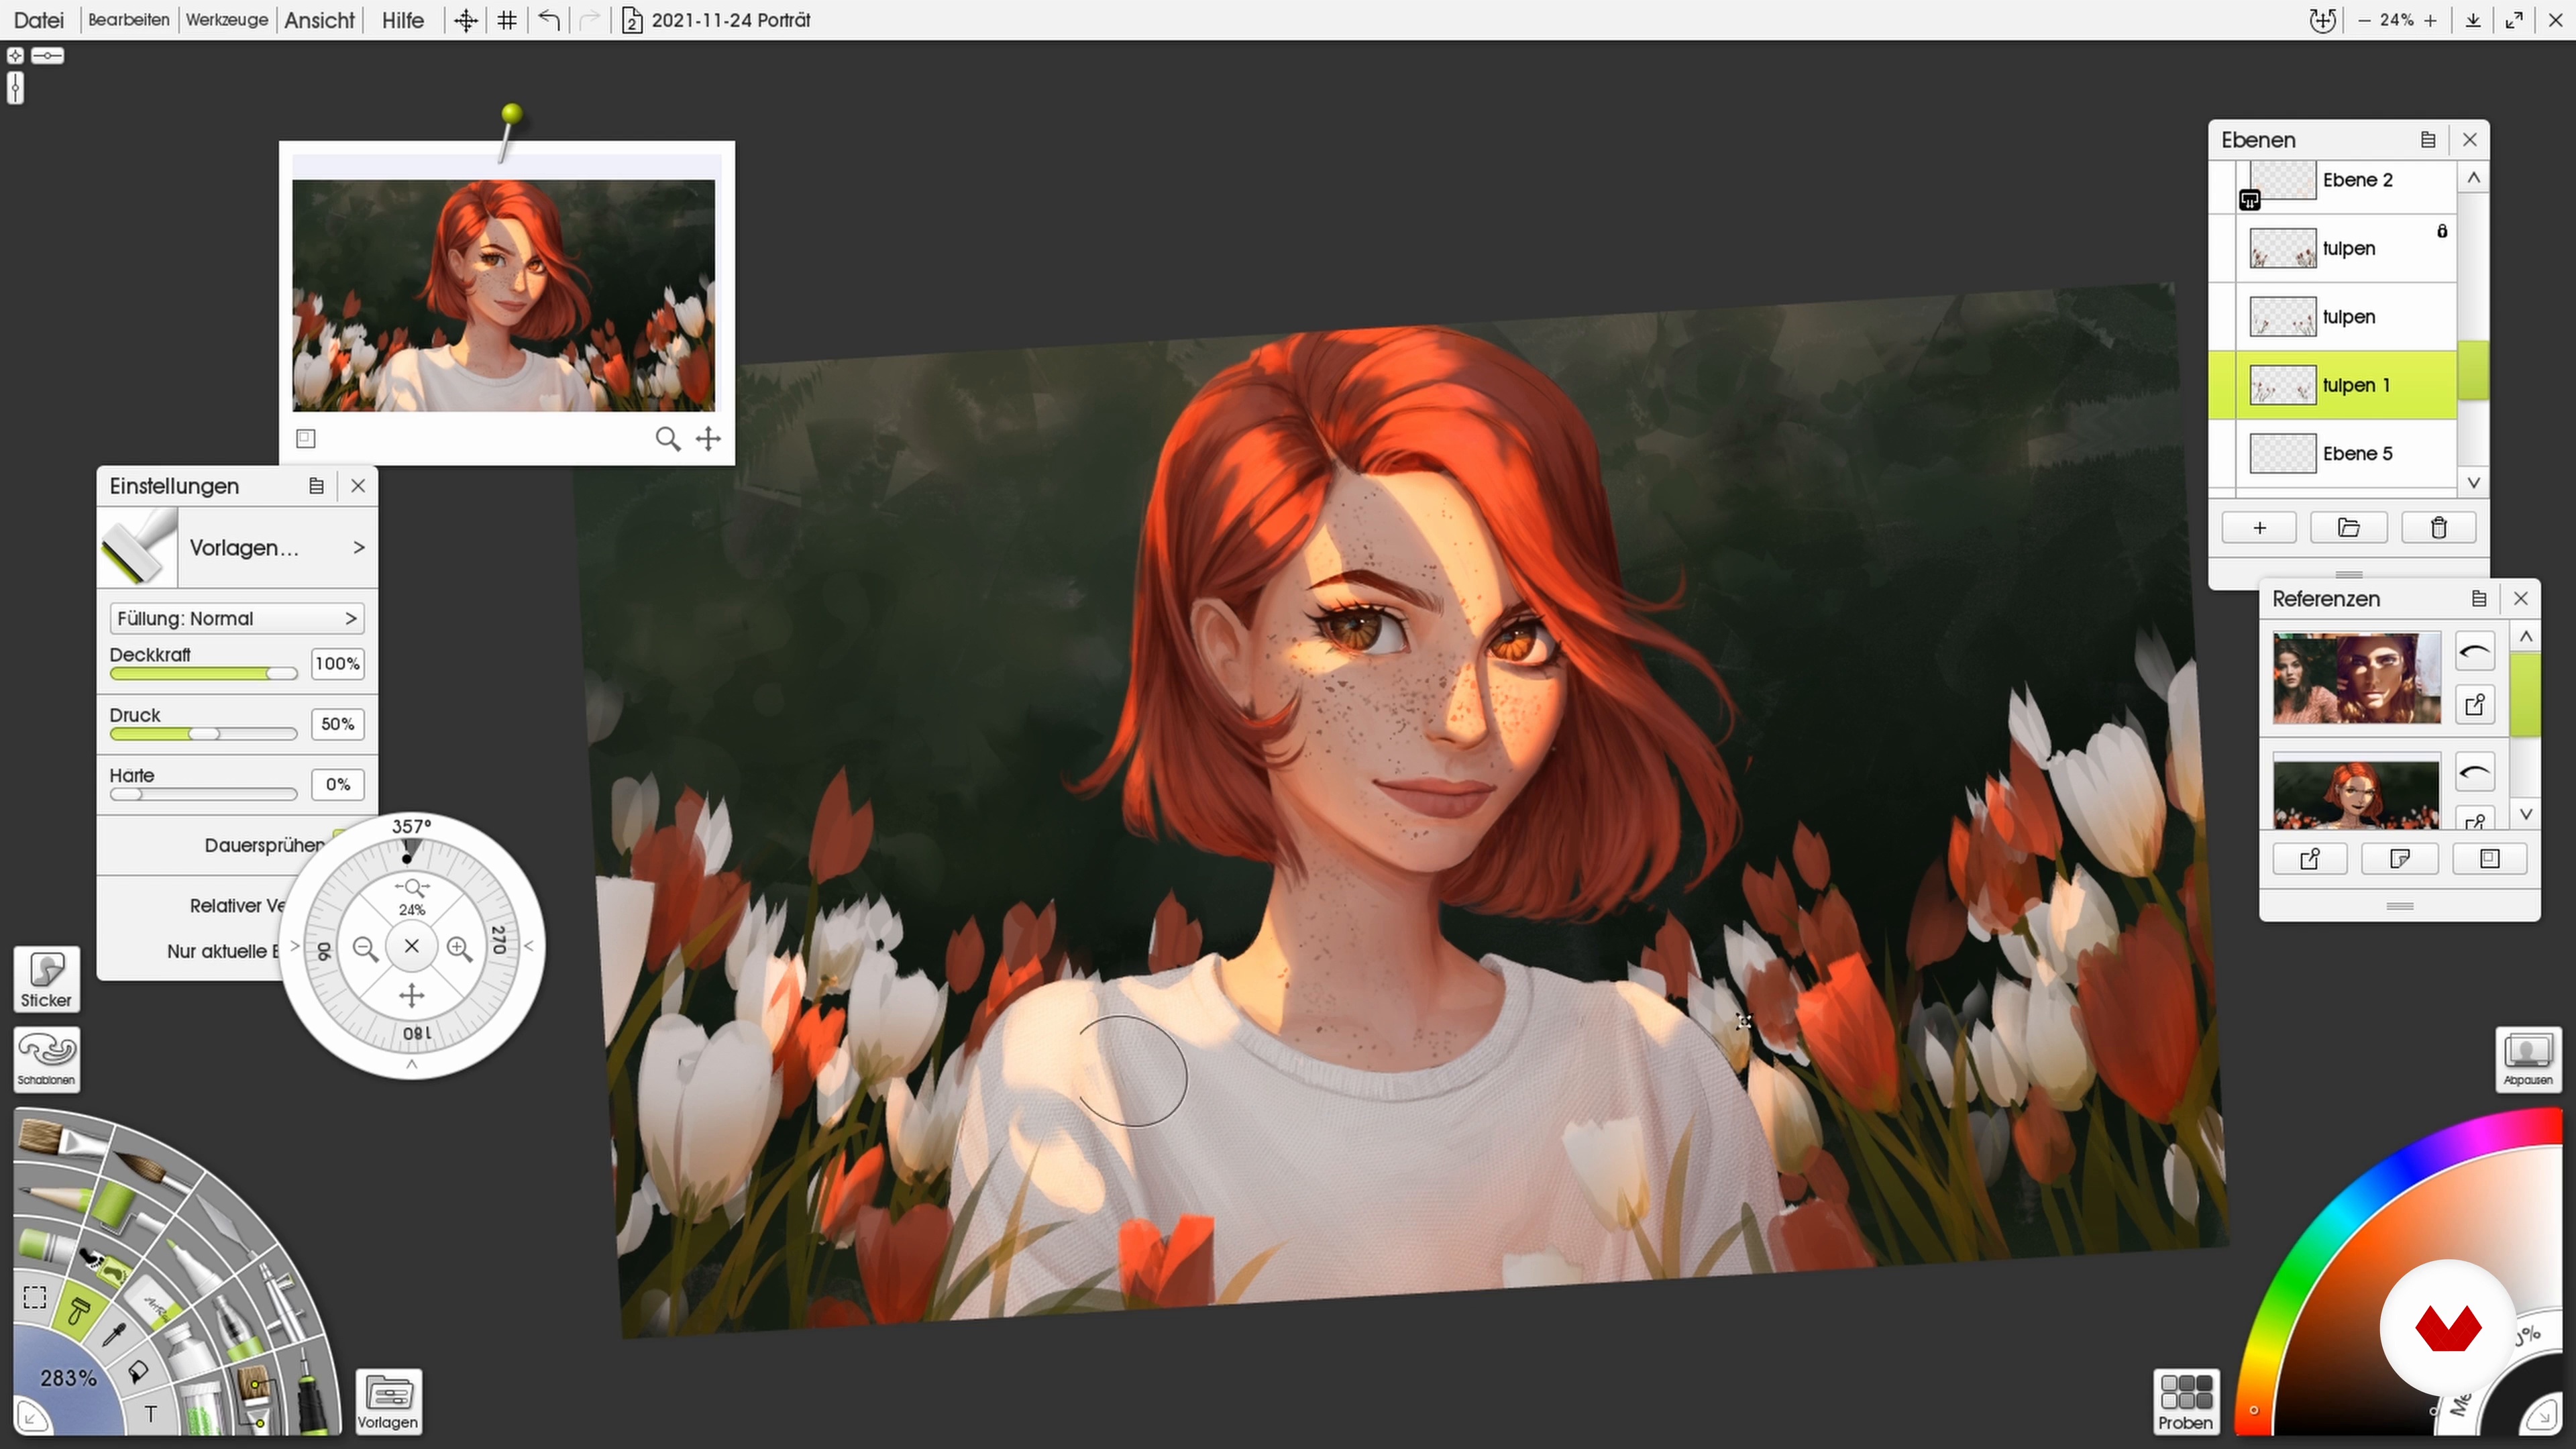The height and width of the screenshot is (1449, 2576).
Task: Pick the color sampler eyedropper tool
Action: click(x=115, y=1335)
